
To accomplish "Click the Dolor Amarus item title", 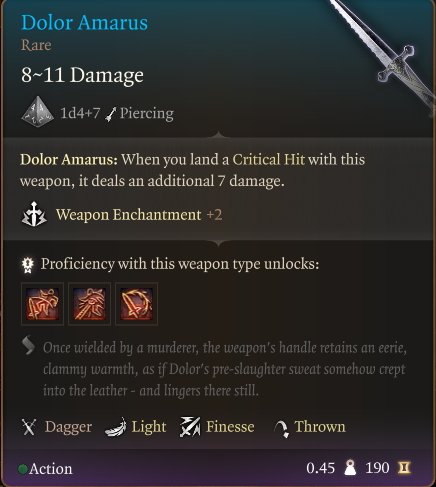I will tap(84, 23).
